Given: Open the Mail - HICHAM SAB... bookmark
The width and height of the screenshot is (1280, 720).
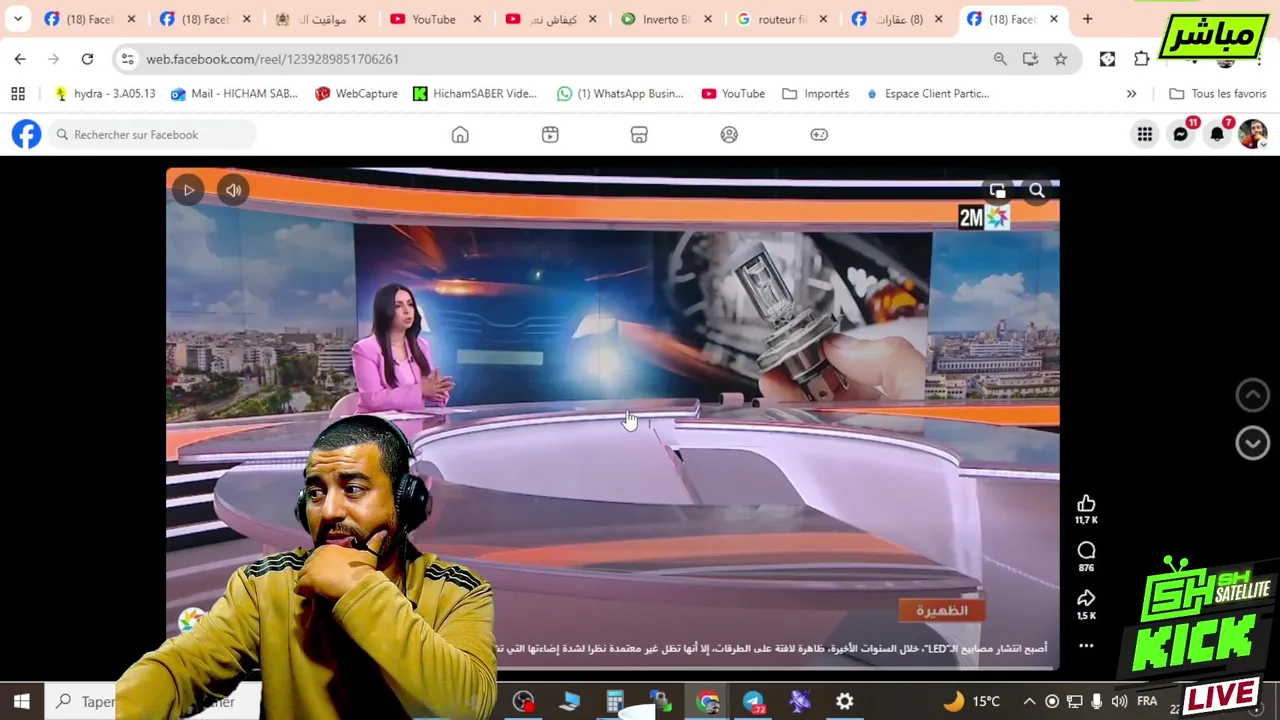Looking at the screenshot, I should tap(234, 93).
